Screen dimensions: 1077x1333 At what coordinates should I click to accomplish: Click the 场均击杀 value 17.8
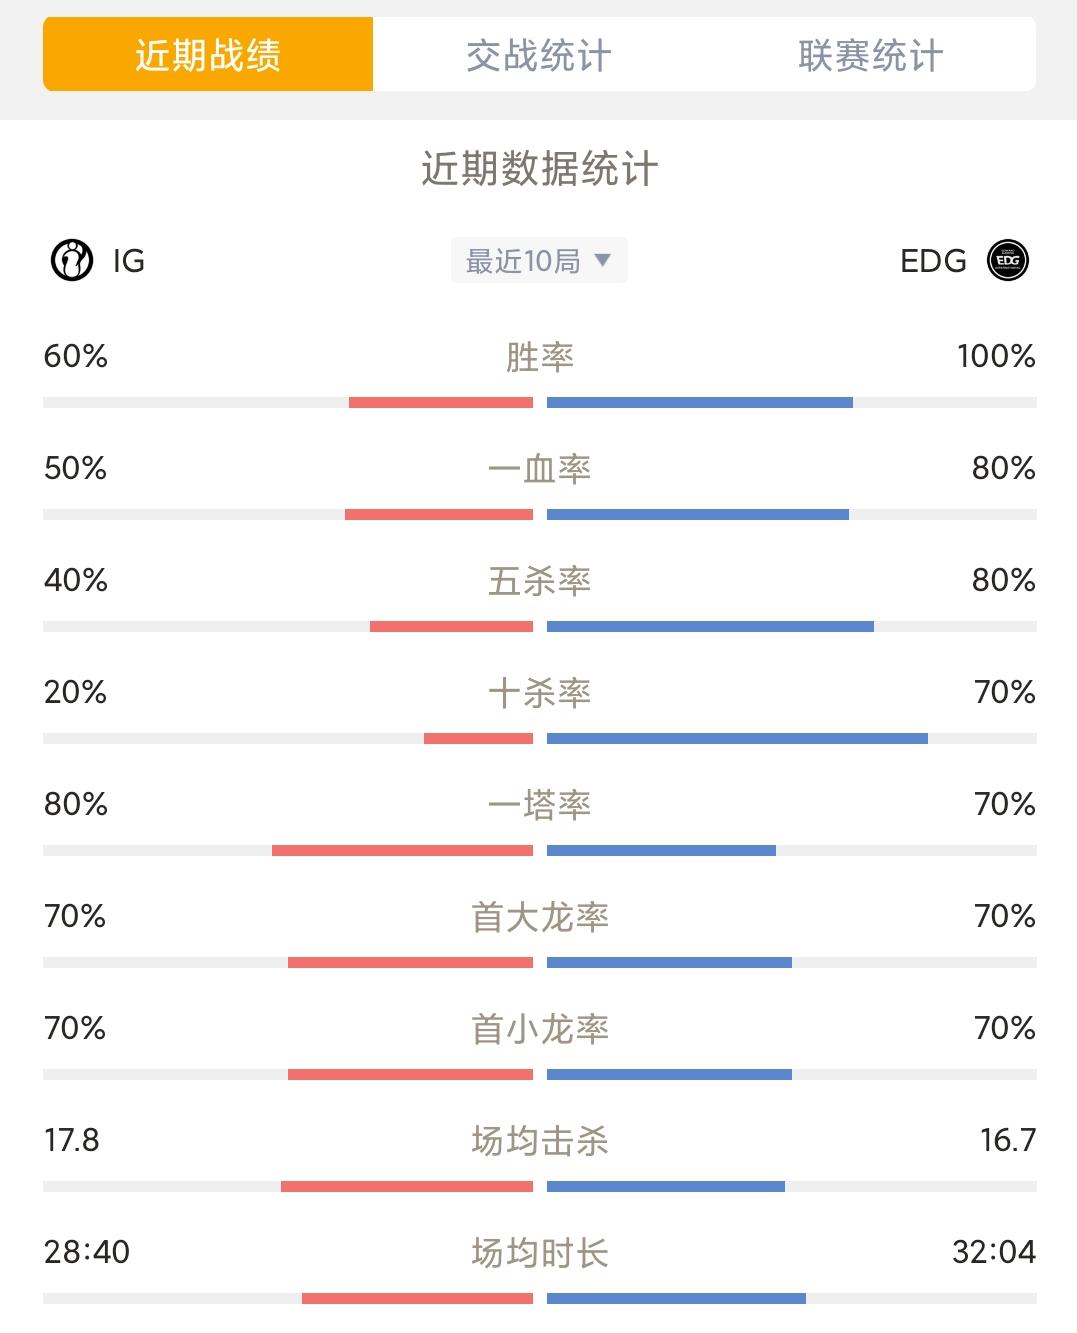click(72, 1140)
